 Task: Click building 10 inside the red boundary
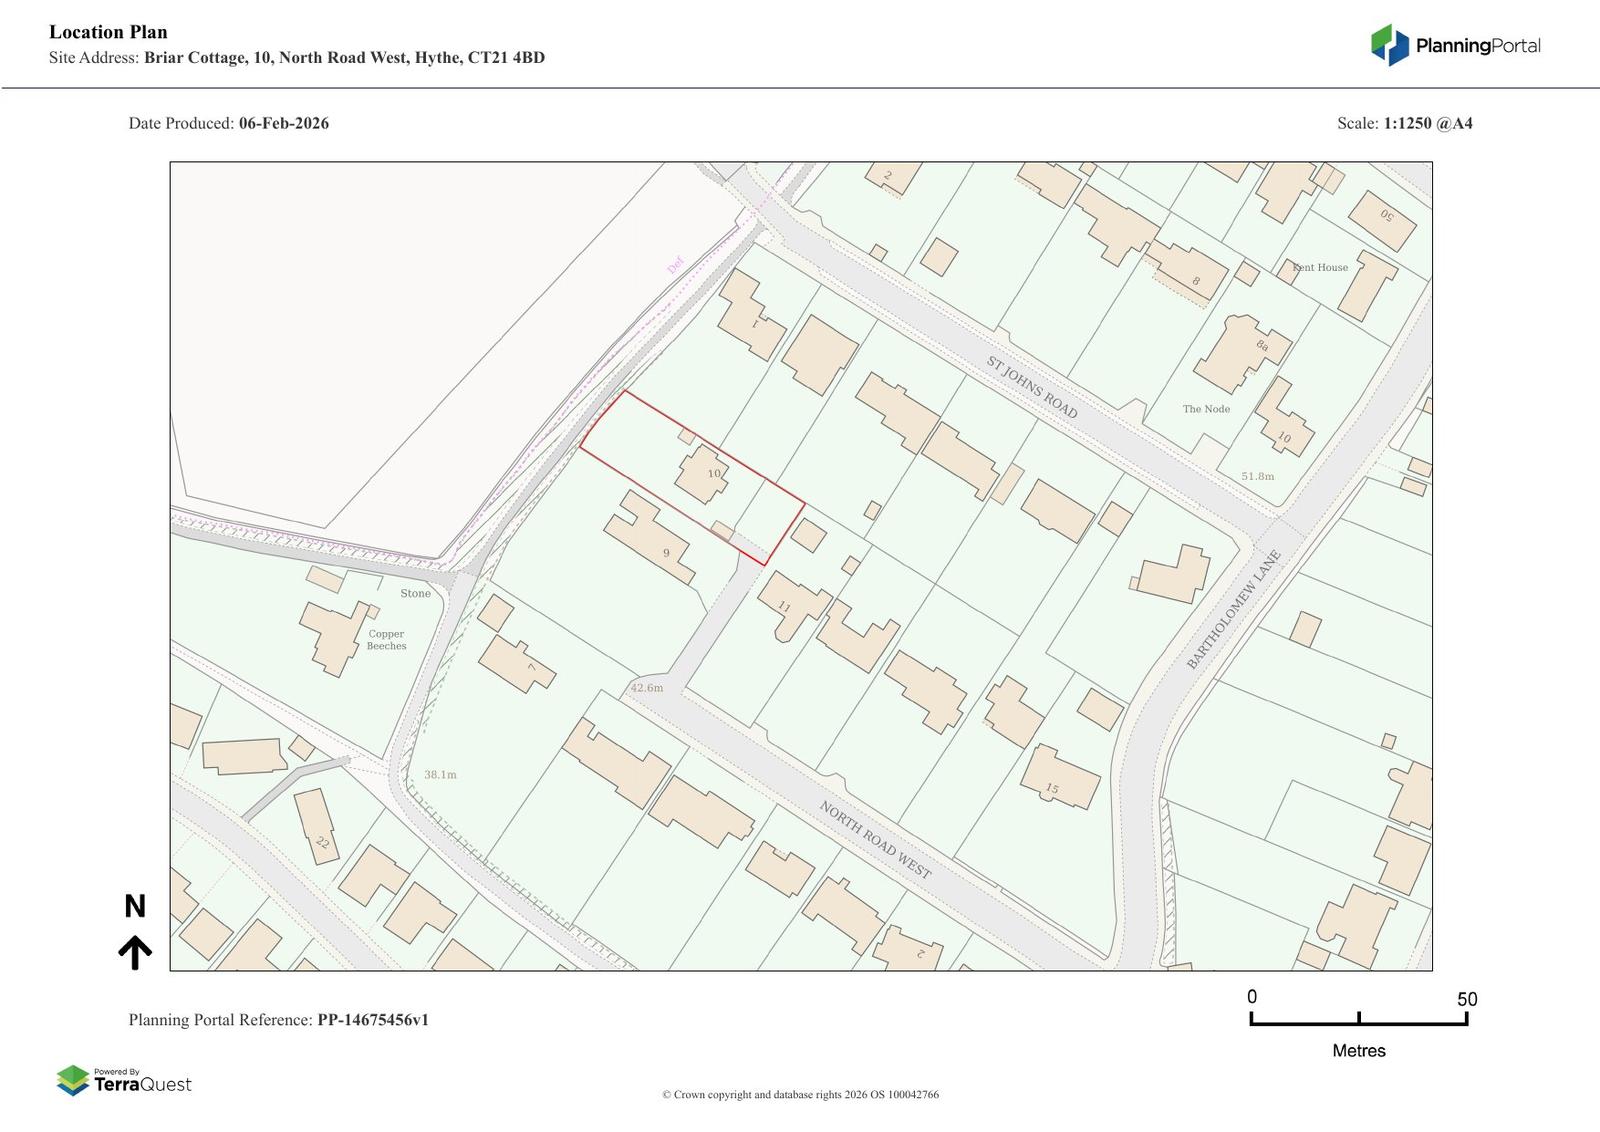(705, 474)
